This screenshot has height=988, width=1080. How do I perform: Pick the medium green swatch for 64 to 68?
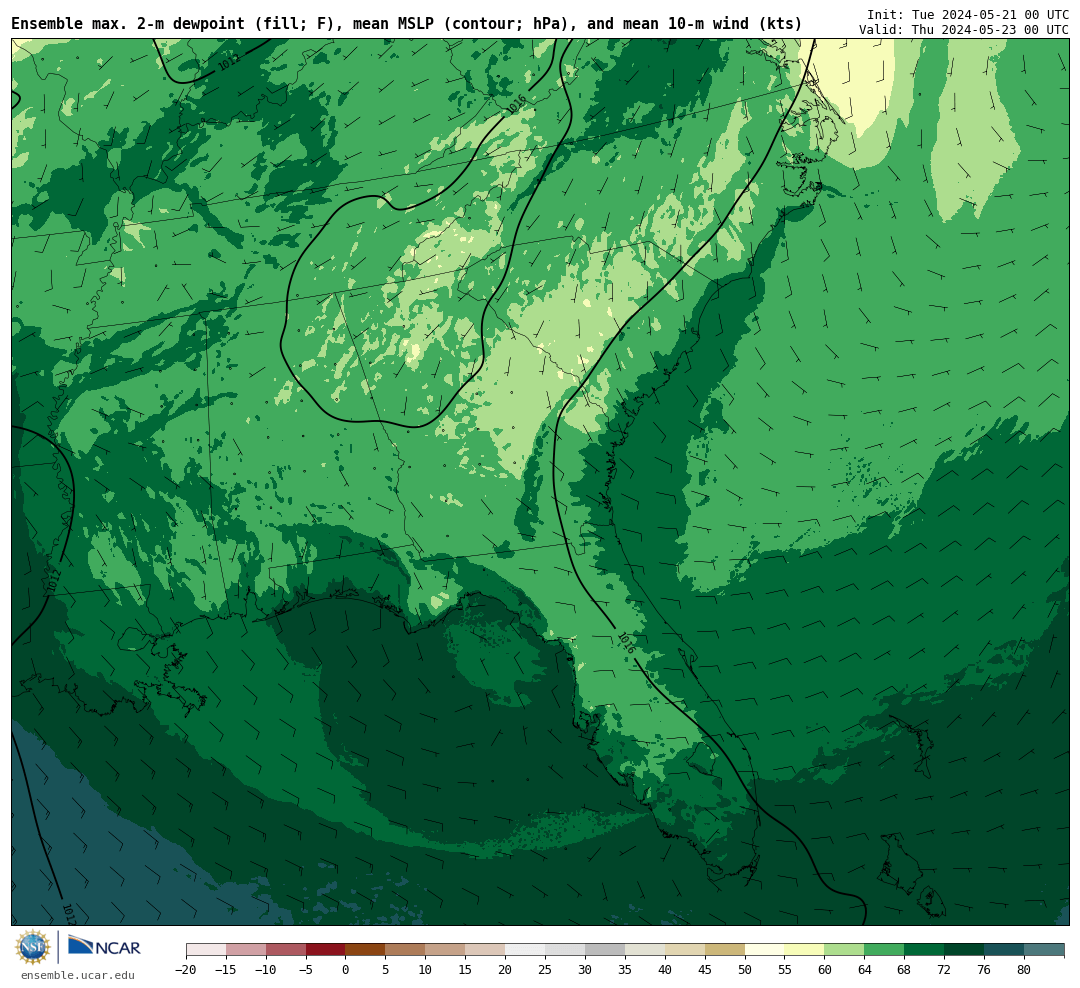[x=885, y=950]
